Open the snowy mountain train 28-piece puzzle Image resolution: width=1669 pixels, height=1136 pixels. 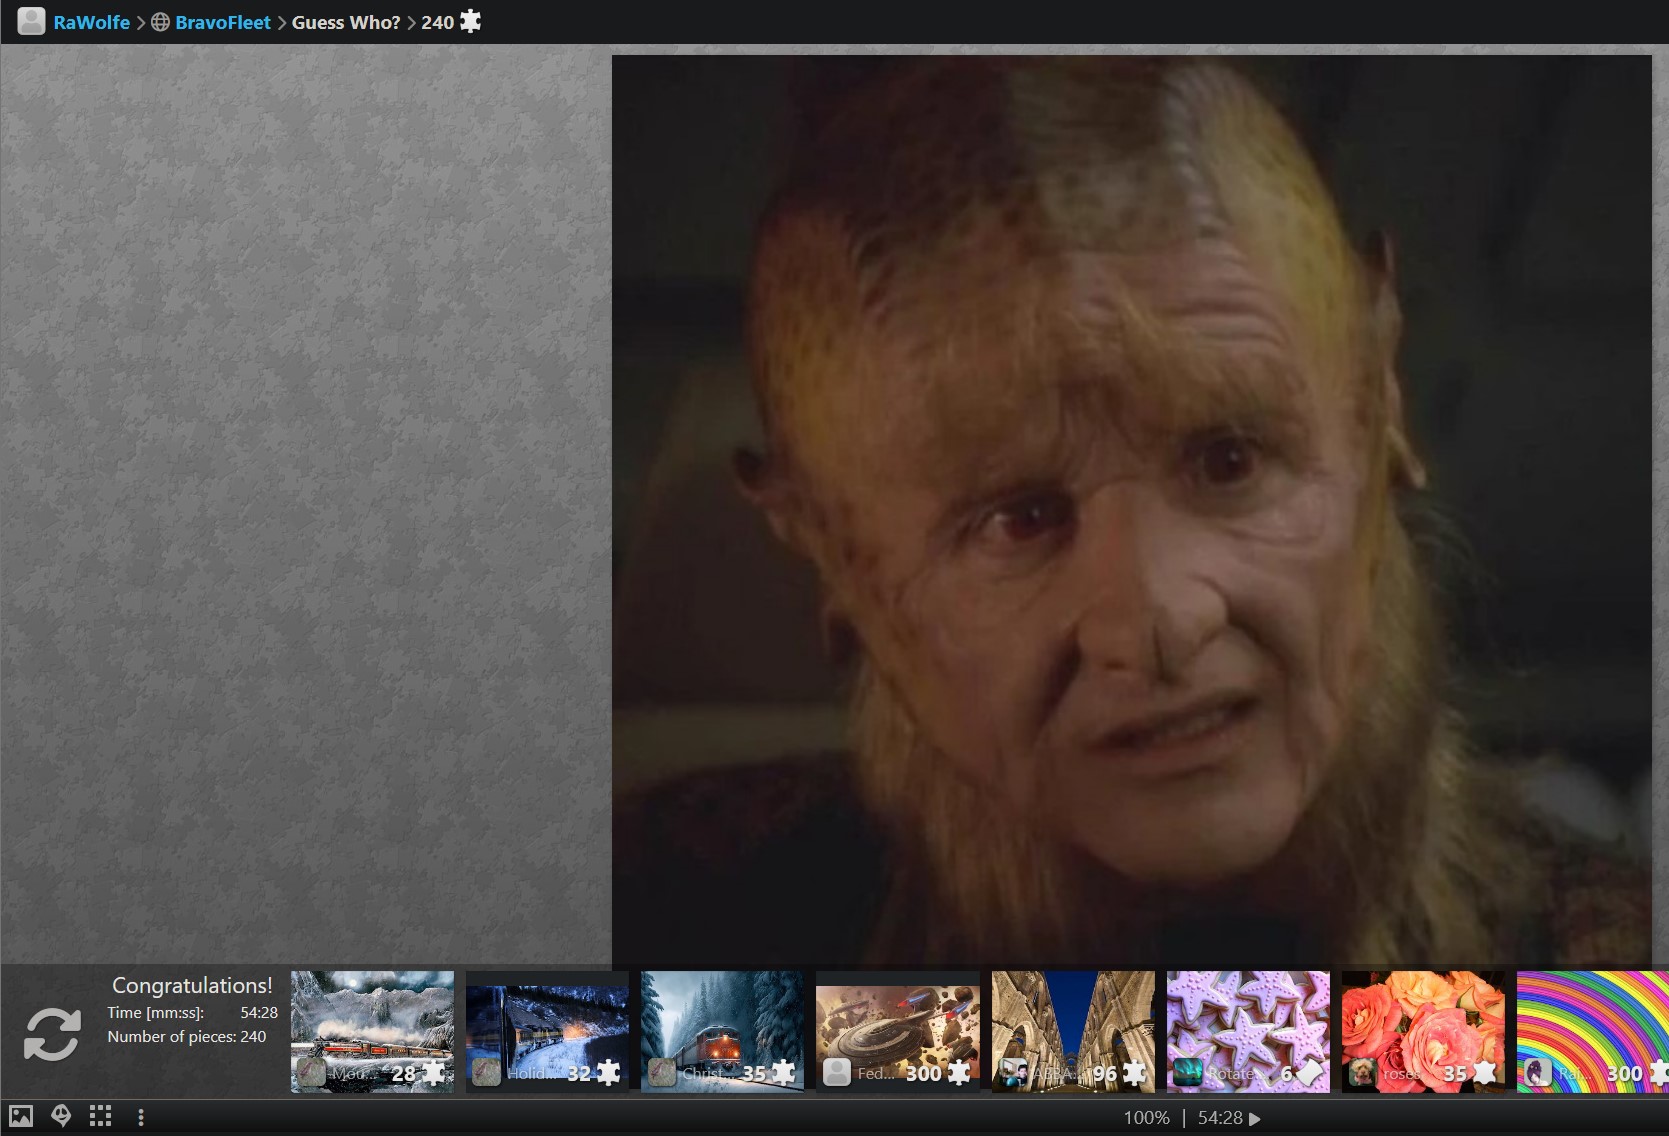pyautogui.click(x=372, y=1031)
